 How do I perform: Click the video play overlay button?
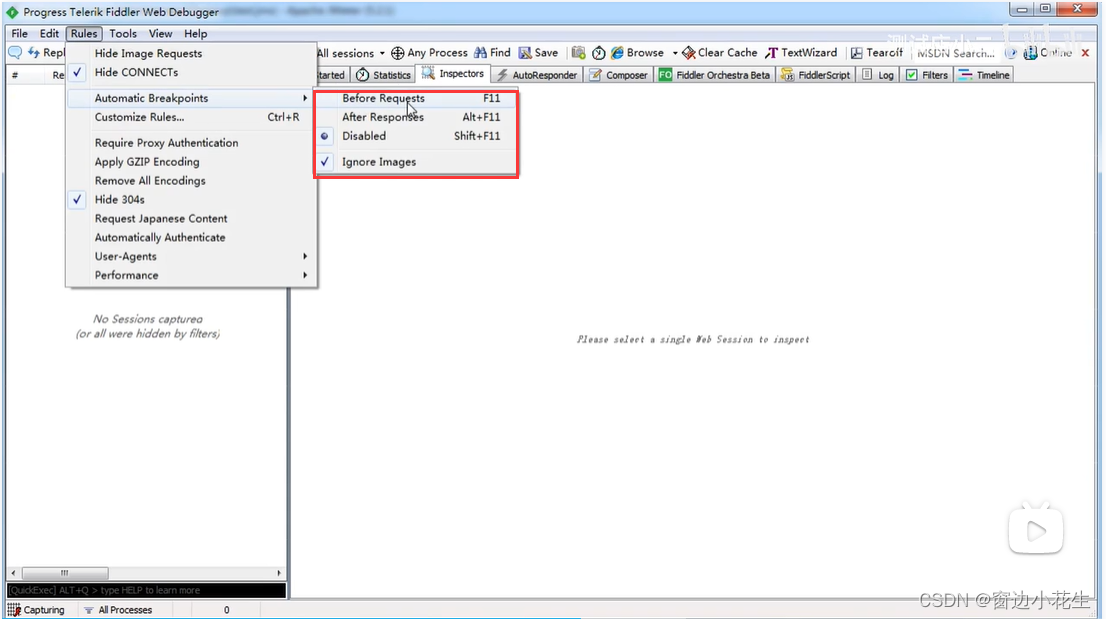click(x=1035, y=530)
